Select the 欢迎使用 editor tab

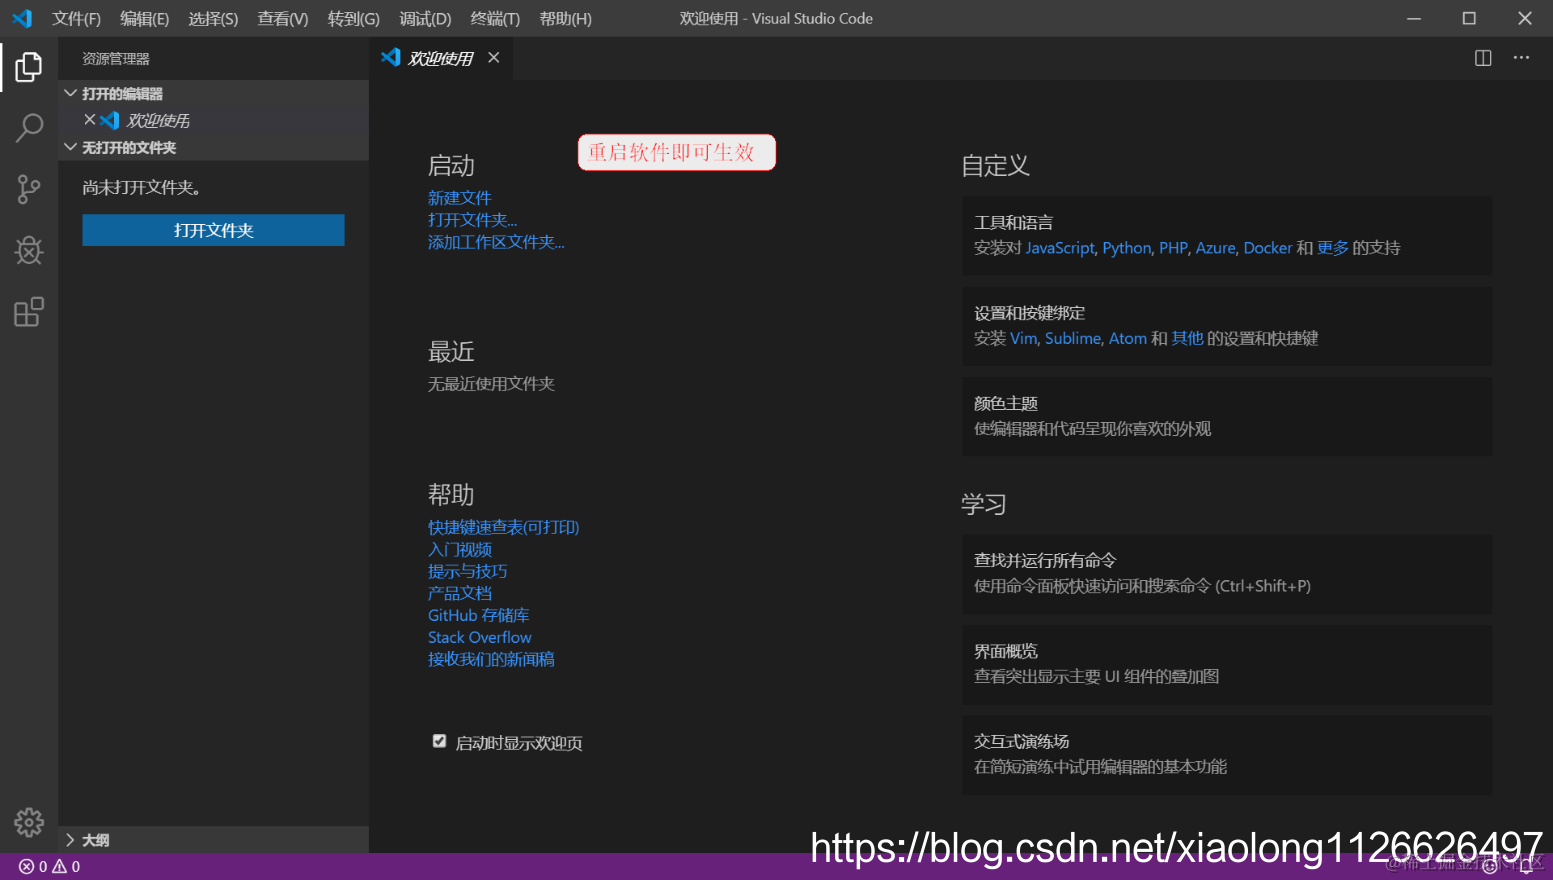(440, 58)
